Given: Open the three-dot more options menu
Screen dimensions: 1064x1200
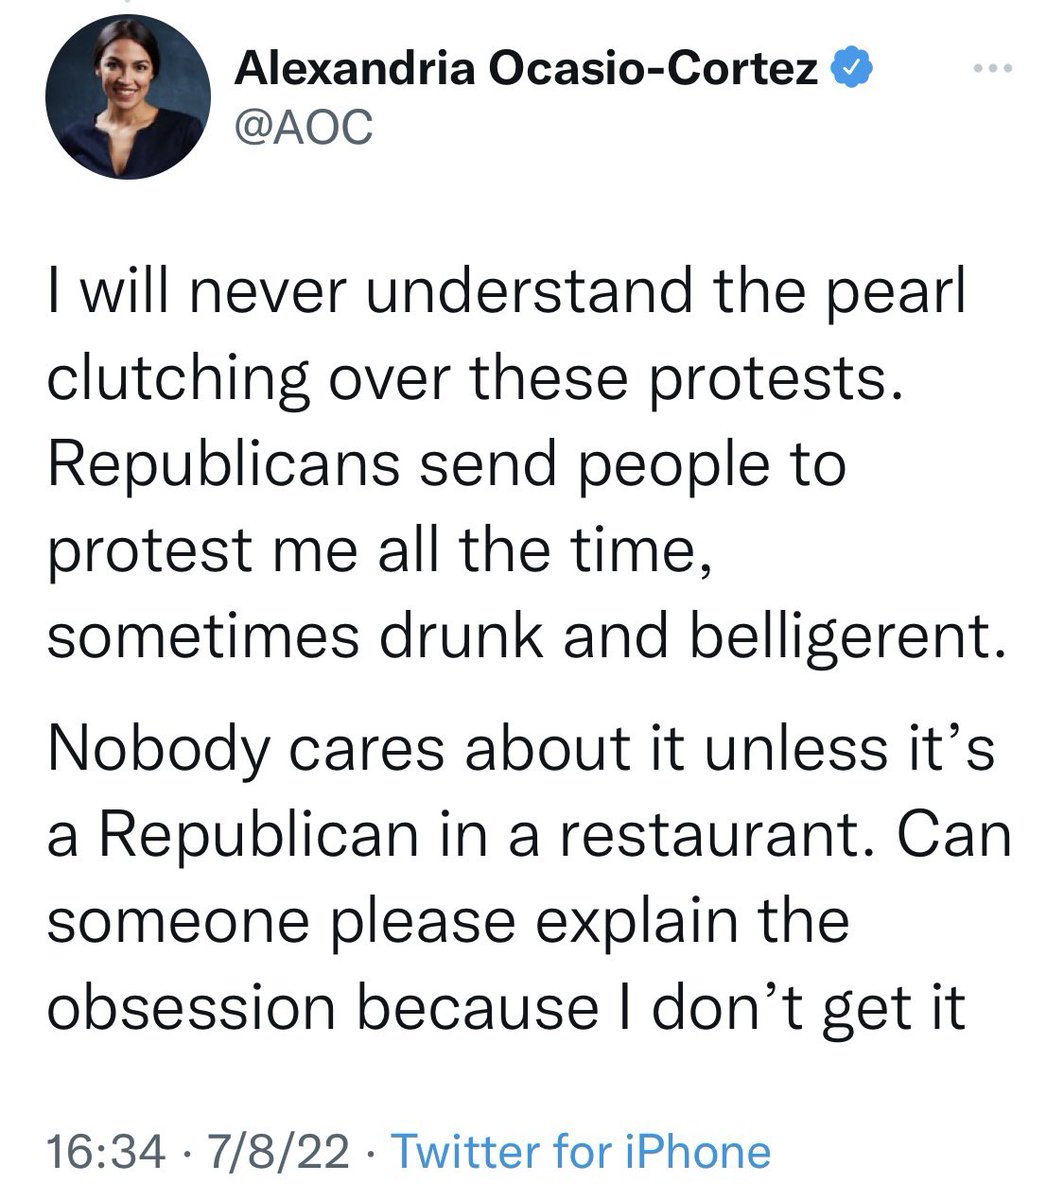Looking at the screenshot, I should coord(993,69).
